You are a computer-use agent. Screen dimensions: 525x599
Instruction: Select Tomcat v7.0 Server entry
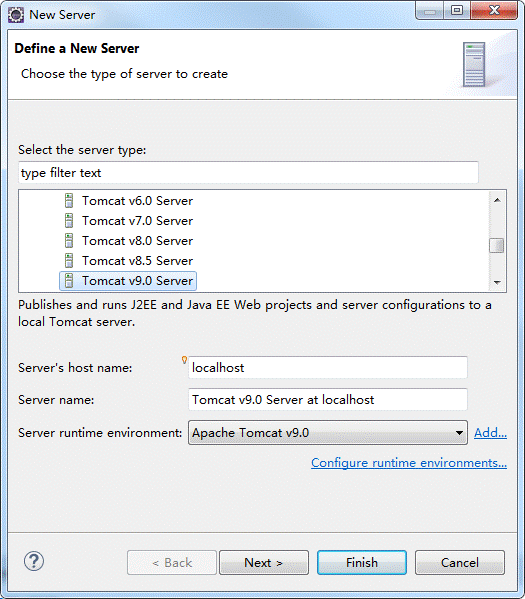pos(137,221)
